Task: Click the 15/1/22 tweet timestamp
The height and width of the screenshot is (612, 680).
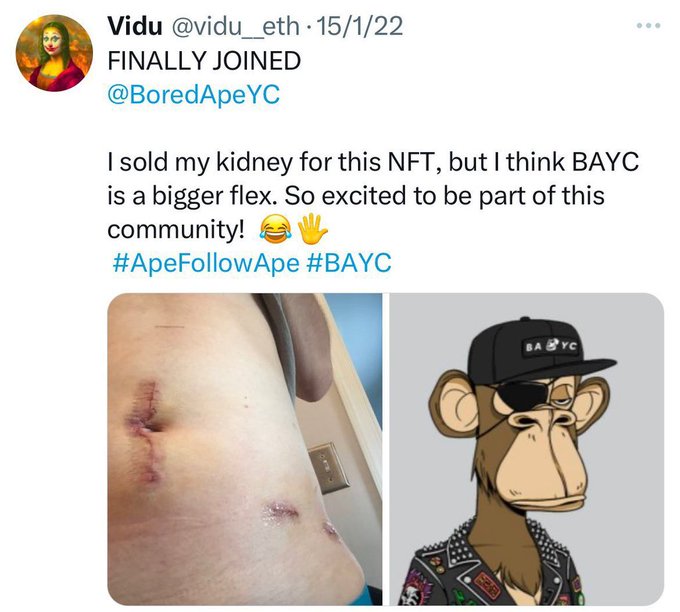Action: tap(362, 26)
